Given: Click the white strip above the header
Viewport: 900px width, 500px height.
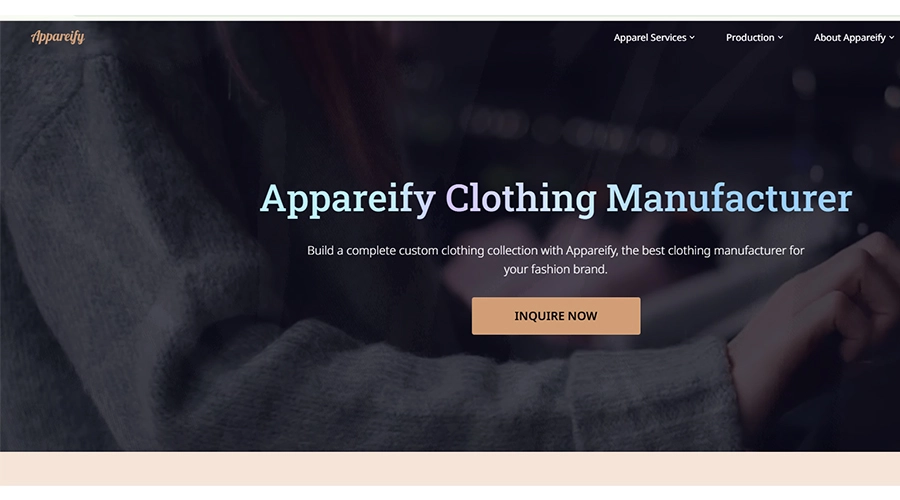Looking at the screenshot, I should (450, 8).
